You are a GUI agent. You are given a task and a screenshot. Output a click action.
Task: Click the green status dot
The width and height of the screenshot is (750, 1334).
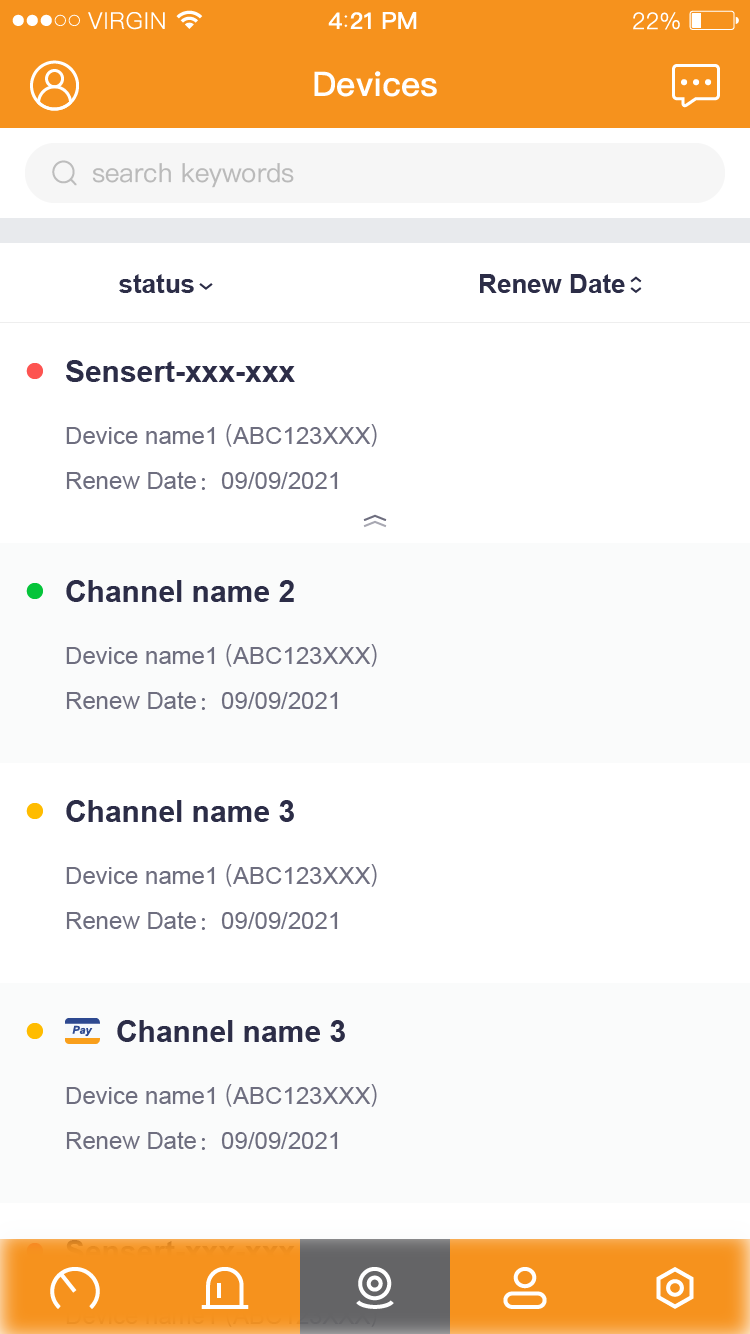tap(35, 592)
